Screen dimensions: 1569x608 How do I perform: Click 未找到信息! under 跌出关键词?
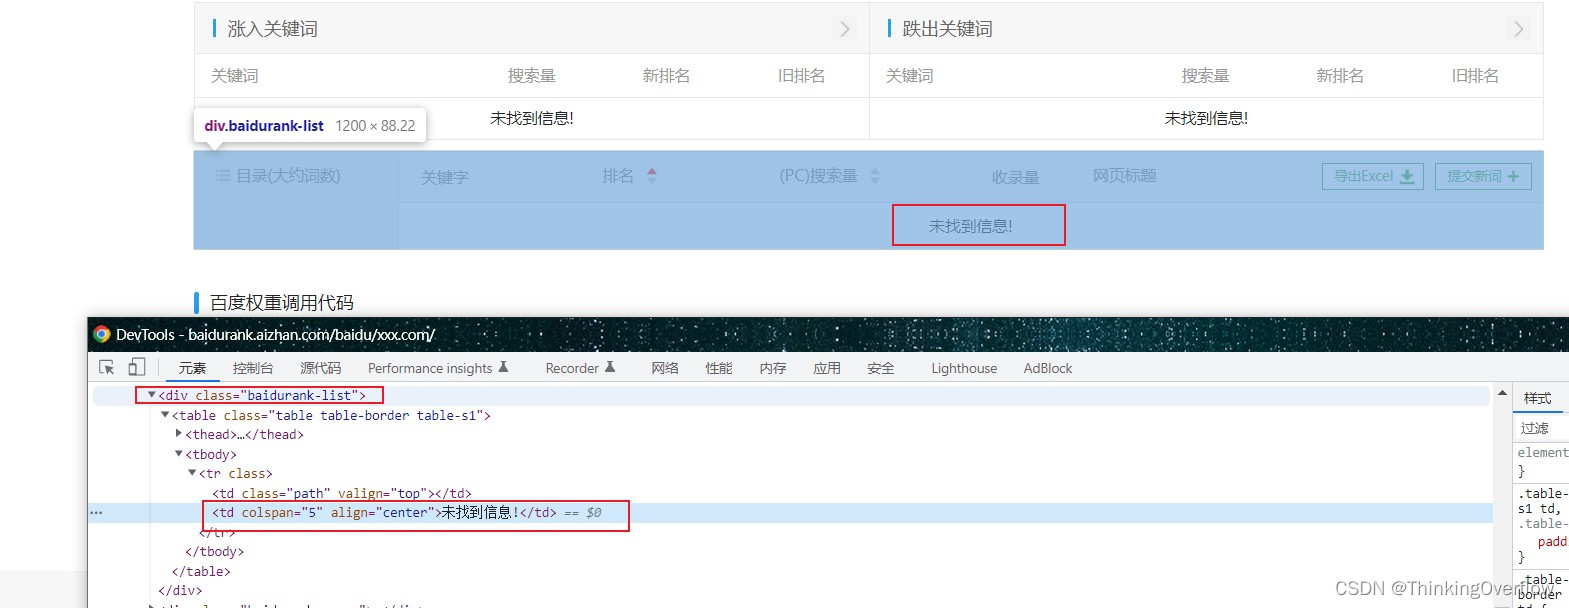tap(1206, 118)
